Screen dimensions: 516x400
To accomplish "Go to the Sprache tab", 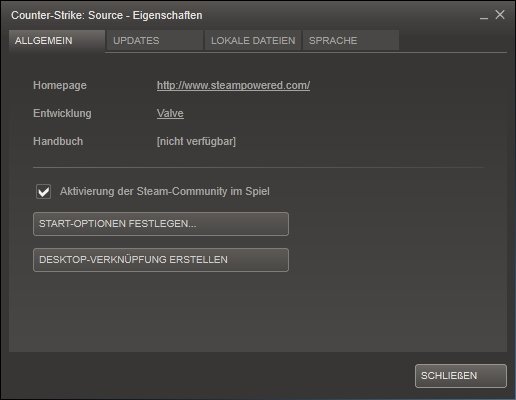I will 351,41.
